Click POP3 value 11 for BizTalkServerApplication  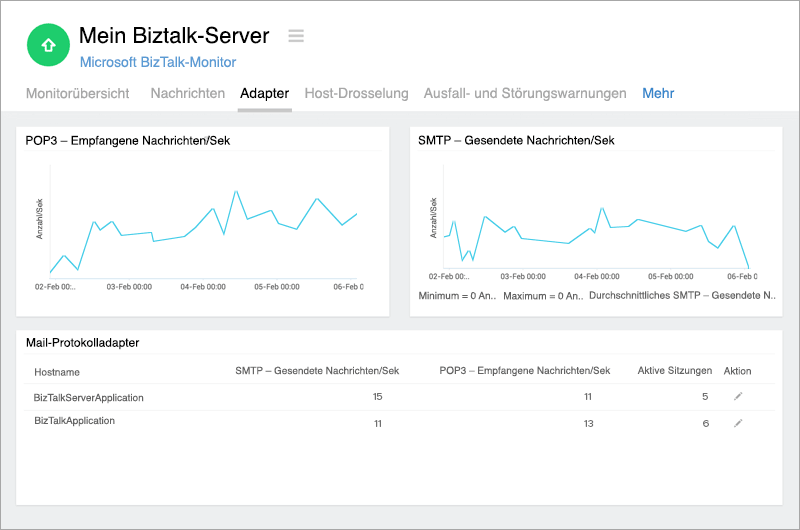pos(588,396)
